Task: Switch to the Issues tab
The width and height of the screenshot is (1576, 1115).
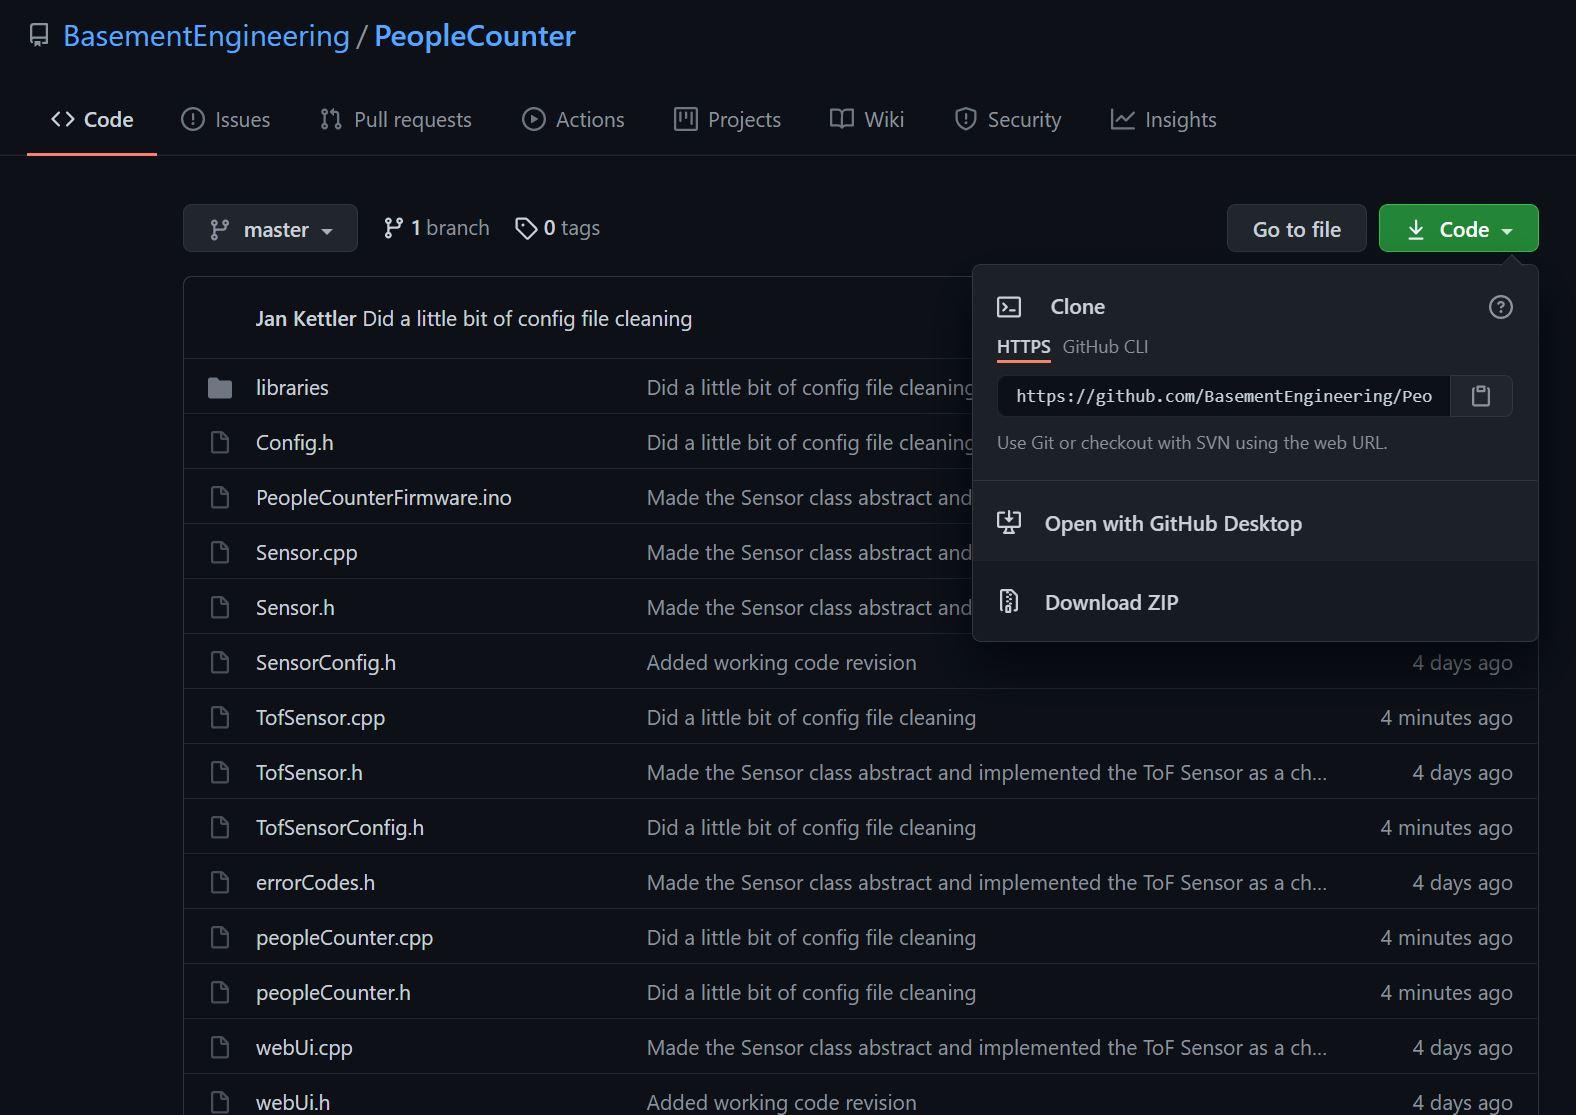Action: pyautogui.click(x=226, y=120)
